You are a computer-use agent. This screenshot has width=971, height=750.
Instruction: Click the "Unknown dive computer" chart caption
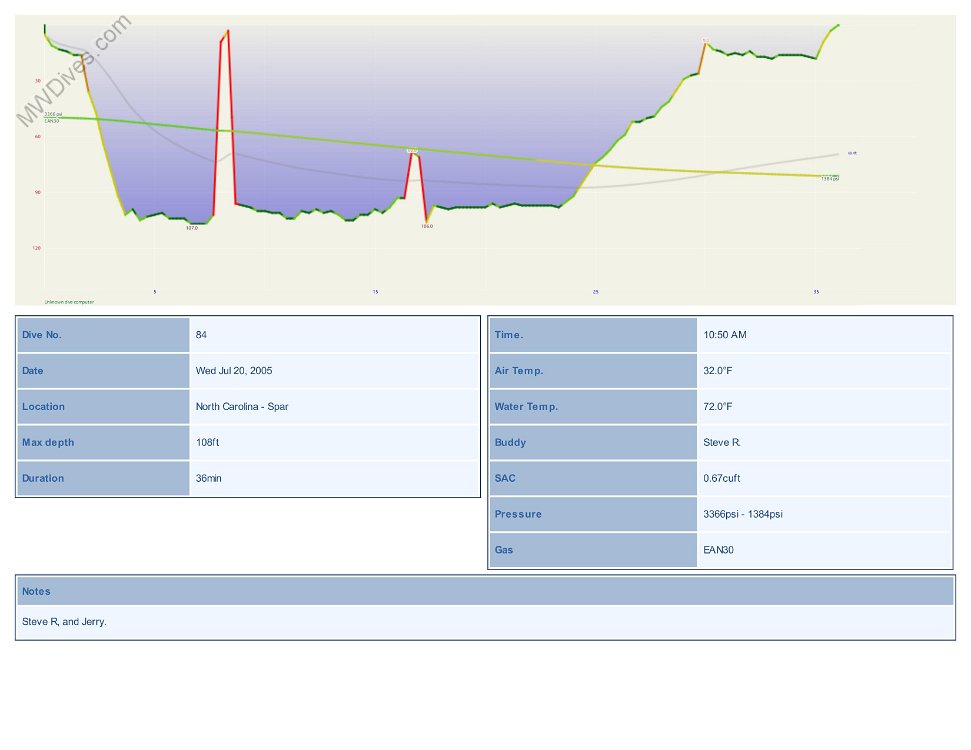(69, 302)
